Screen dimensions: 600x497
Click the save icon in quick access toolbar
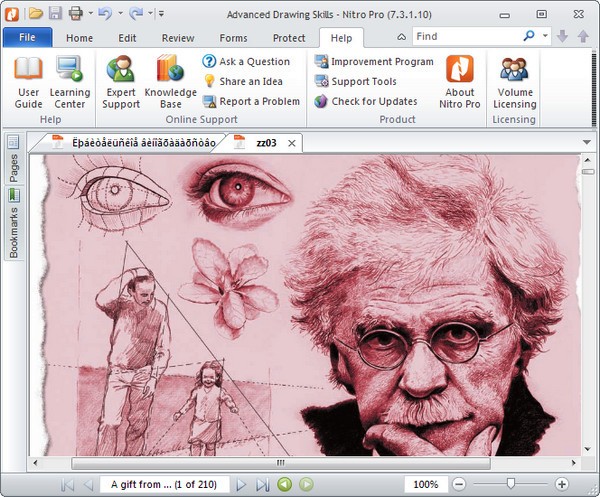[x=54, y=14]
